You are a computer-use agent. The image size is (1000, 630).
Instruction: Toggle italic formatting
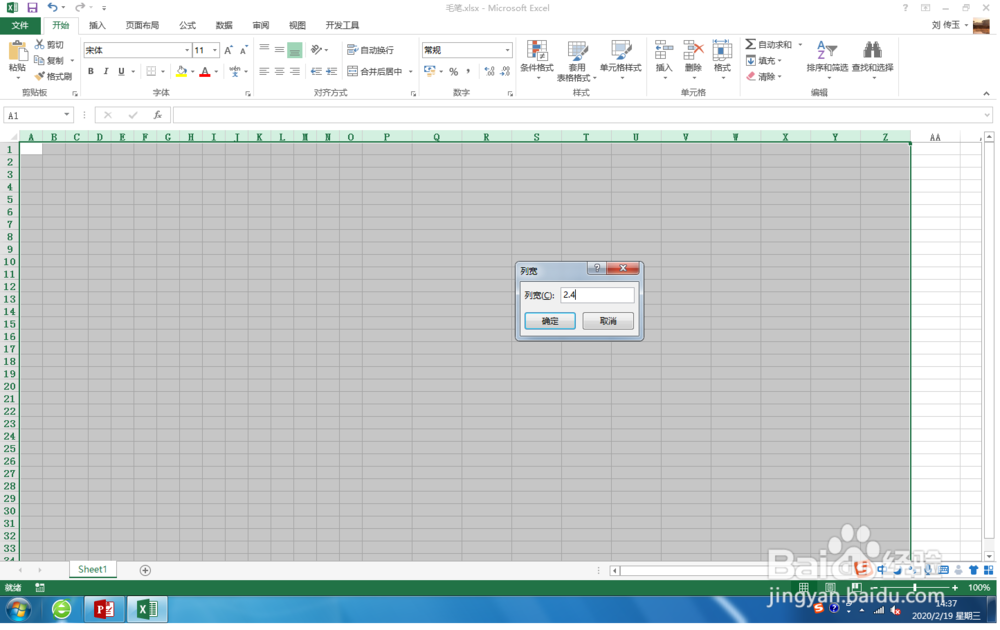coord(104,72)
